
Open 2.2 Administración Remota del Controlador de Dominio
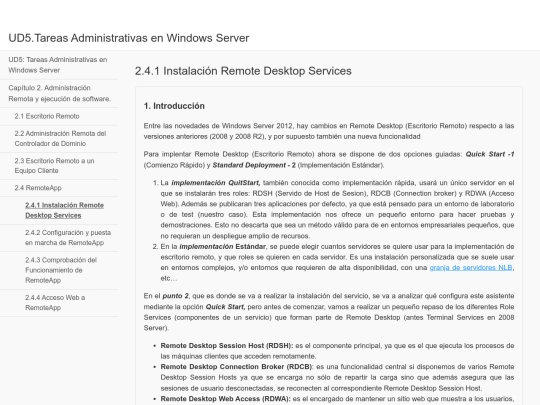[x=60, y=138]
